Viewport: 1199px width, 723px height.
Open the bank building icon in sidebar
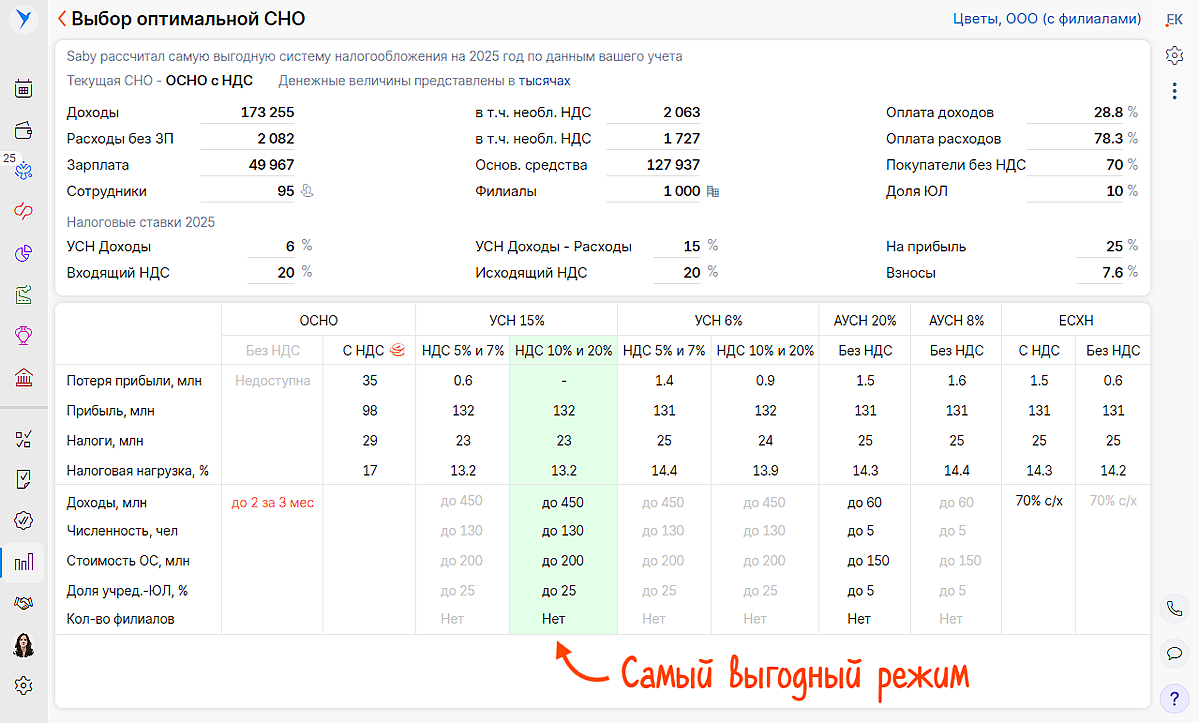coord(24,377)
